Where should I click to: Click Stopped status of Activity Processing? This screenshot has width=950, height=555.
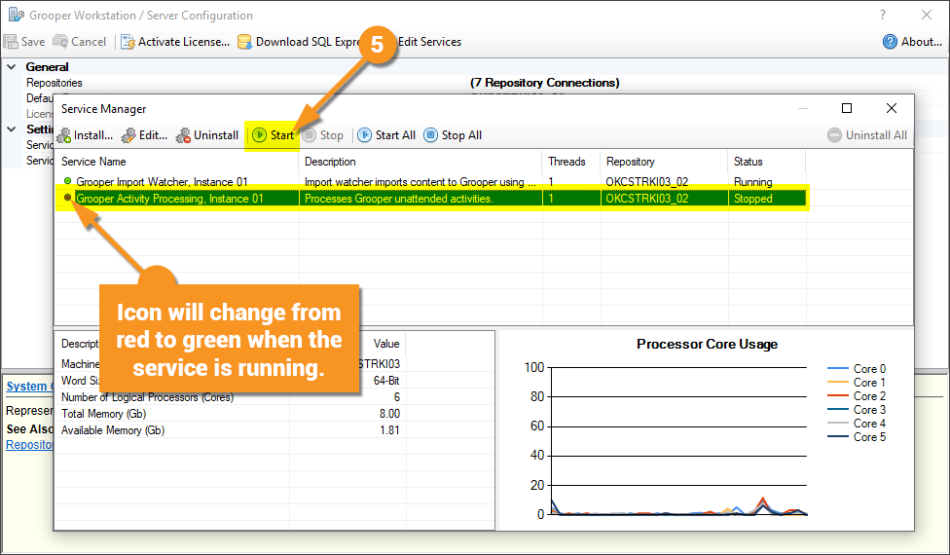(753, 198)
